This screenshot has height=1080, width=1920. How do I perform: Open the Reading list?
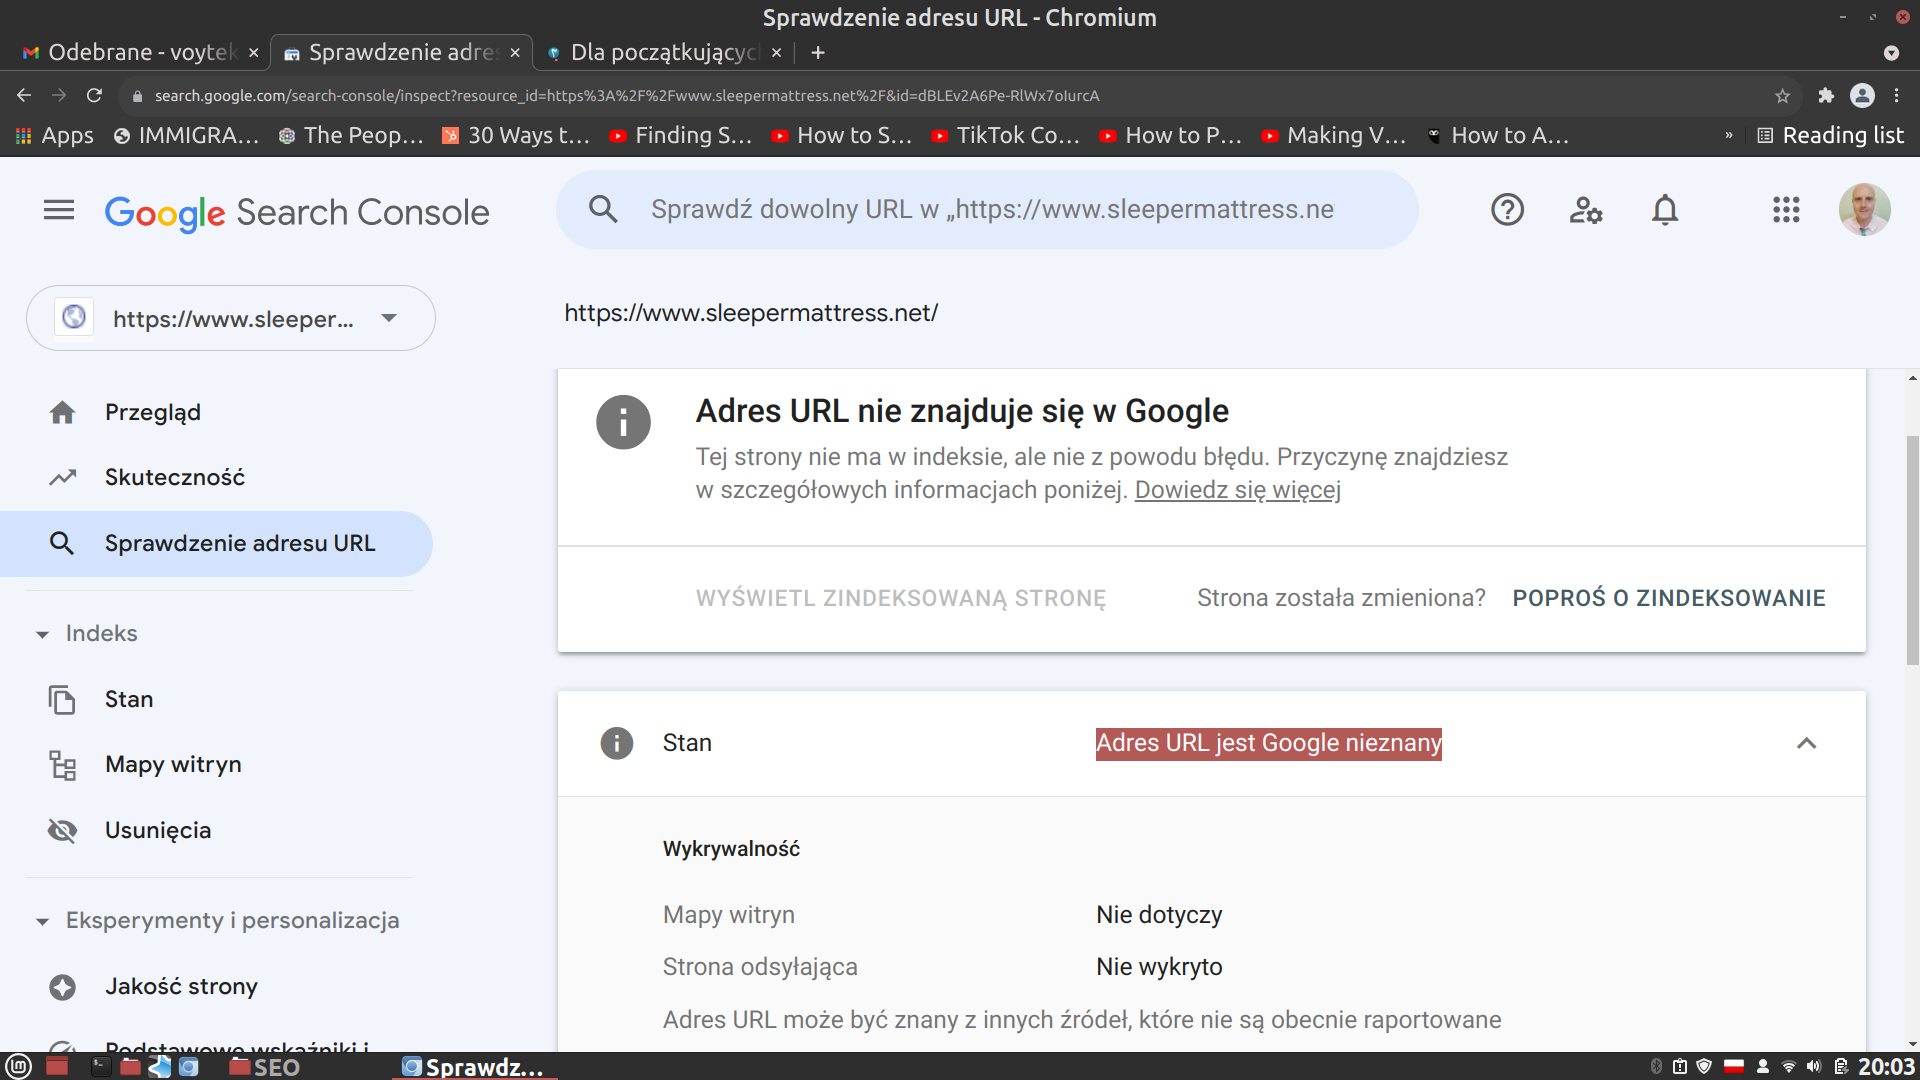coord(1831,135)
